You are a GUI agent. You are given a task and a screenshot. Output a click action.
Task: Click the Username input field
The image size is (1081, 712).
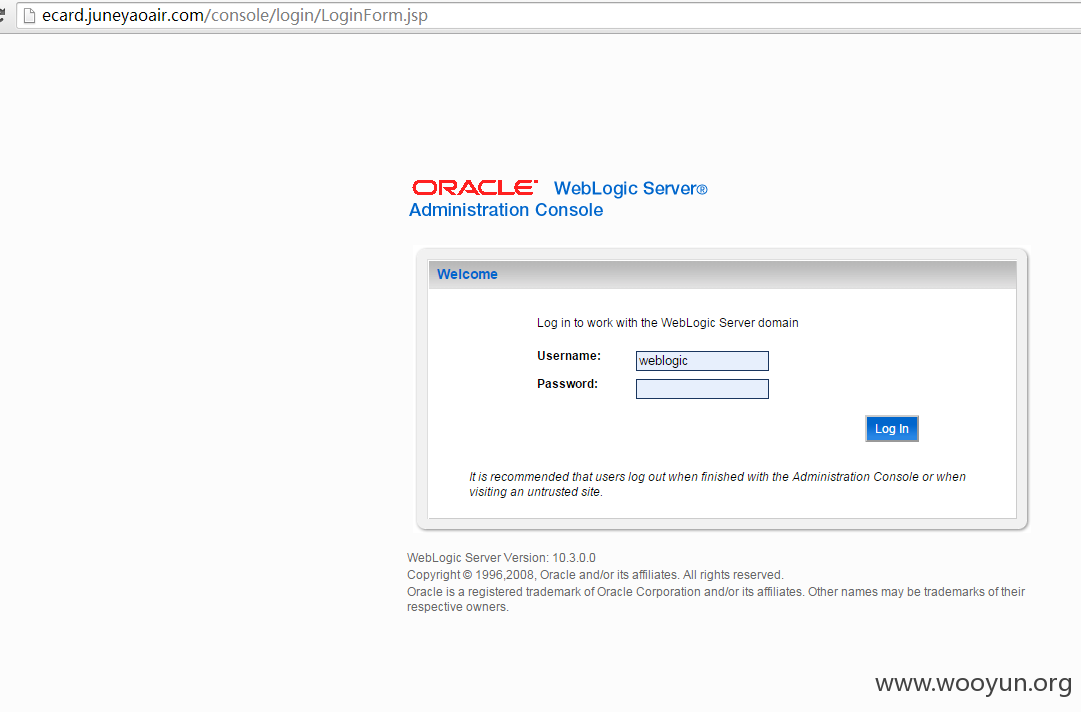[702, 360]
